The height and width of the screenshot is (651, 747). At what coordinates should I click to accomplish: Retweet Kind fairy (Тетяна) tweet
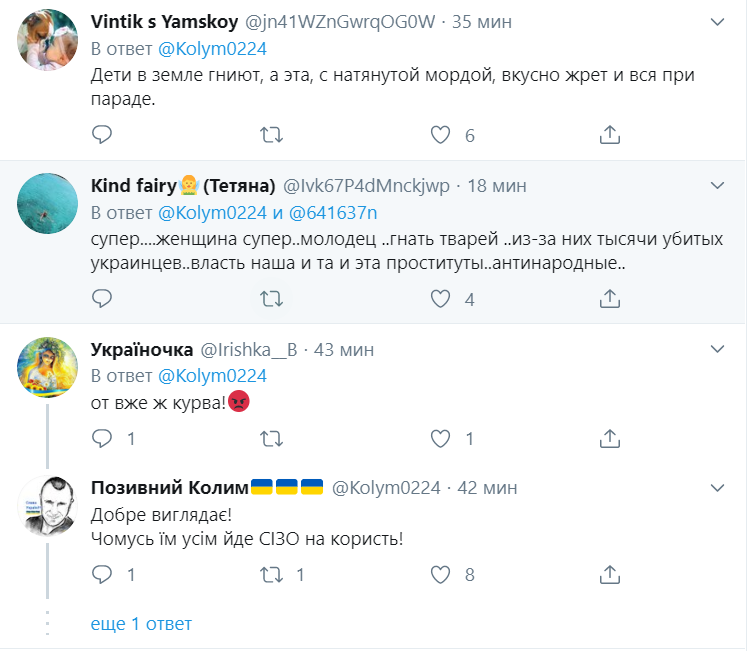click(270, 298)
